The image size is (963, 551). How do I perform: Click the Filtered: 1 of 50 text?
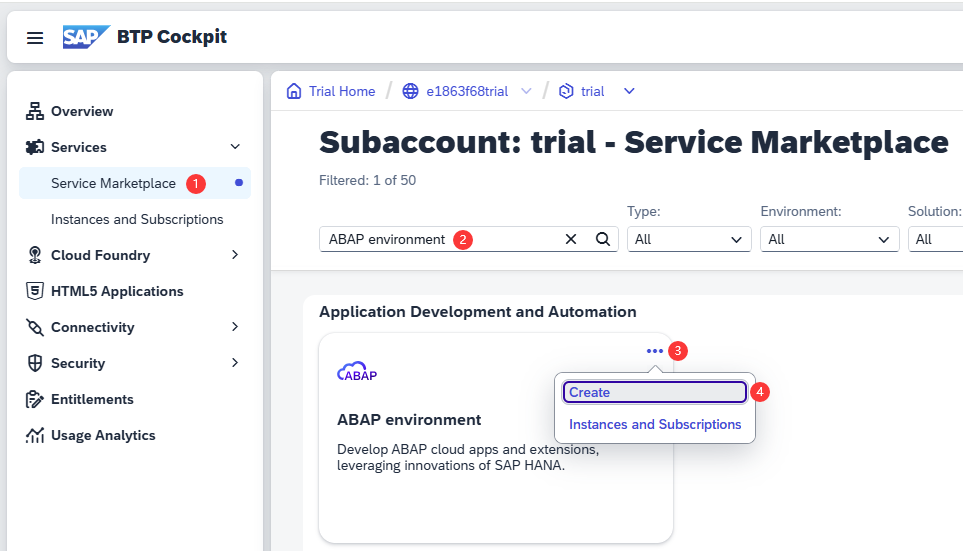click(367, 180)
